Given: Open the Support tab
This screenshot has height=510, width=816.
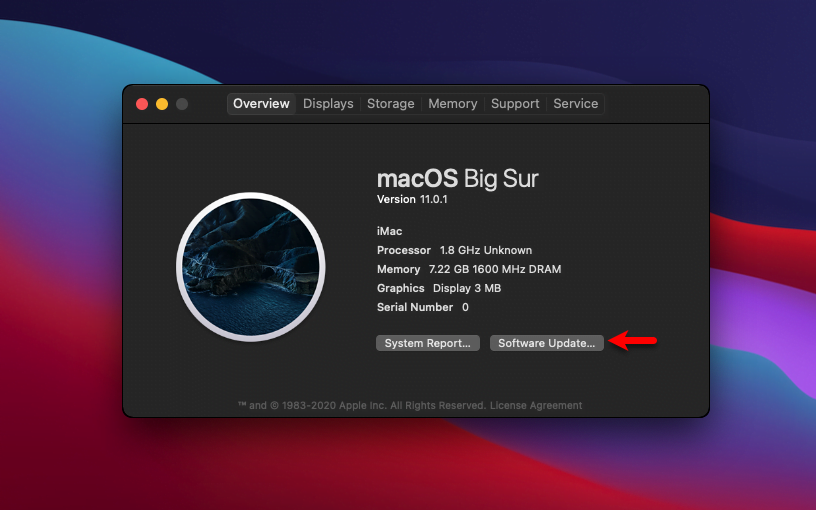Looking at the screenshot, I should [x=515, y=104].
